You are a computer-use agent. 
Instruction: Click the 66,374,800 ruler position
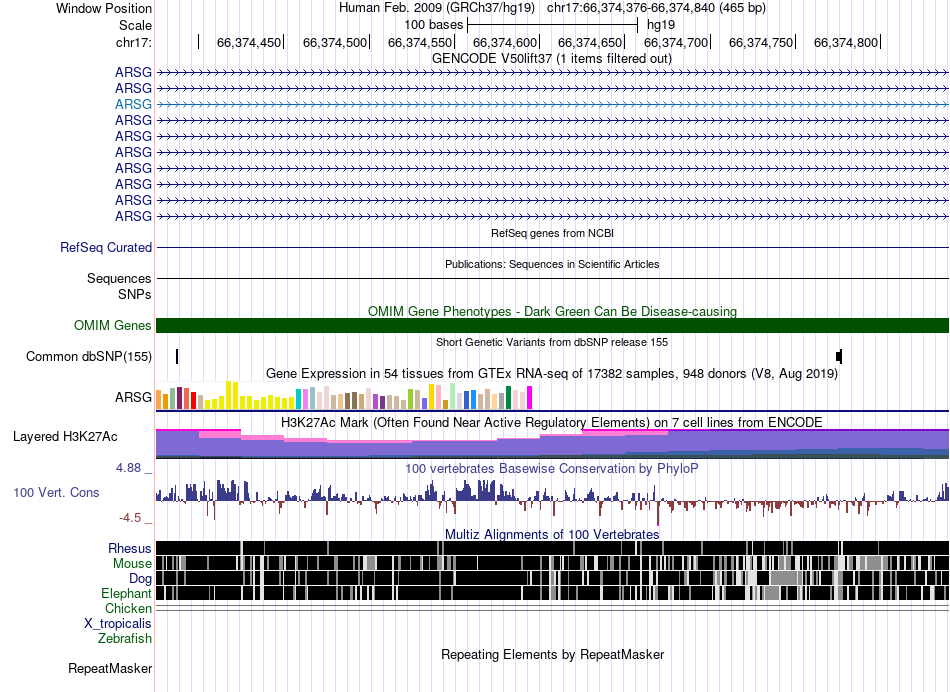point(846,42)
